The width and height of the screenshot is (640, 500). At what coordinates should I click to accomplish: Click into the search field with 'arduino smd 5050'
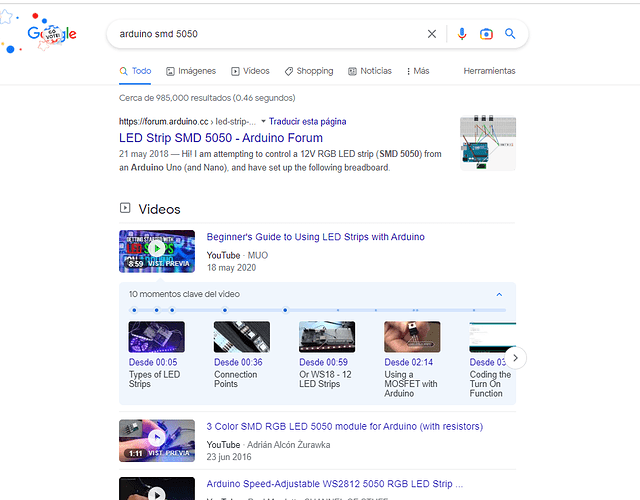(x=269, y=34)
